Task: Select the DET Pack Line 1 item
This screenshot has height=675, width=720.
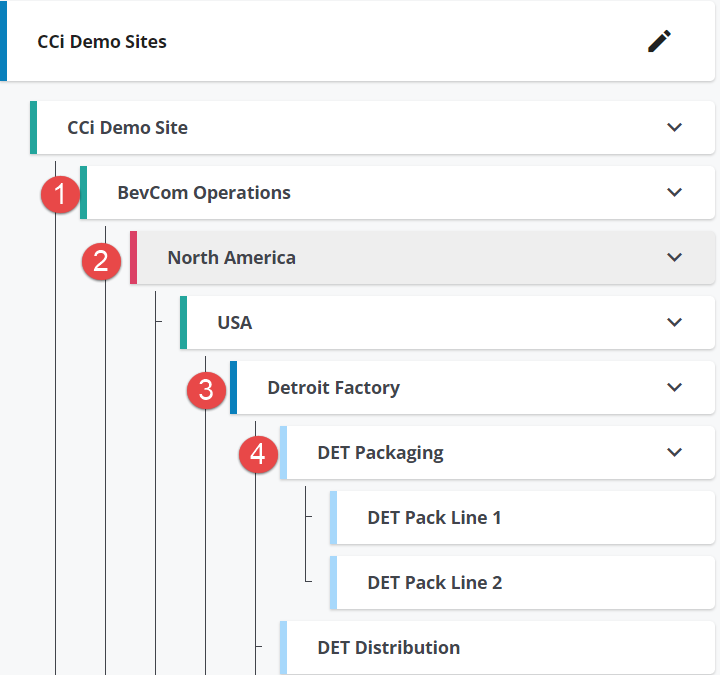Action: 434,518
